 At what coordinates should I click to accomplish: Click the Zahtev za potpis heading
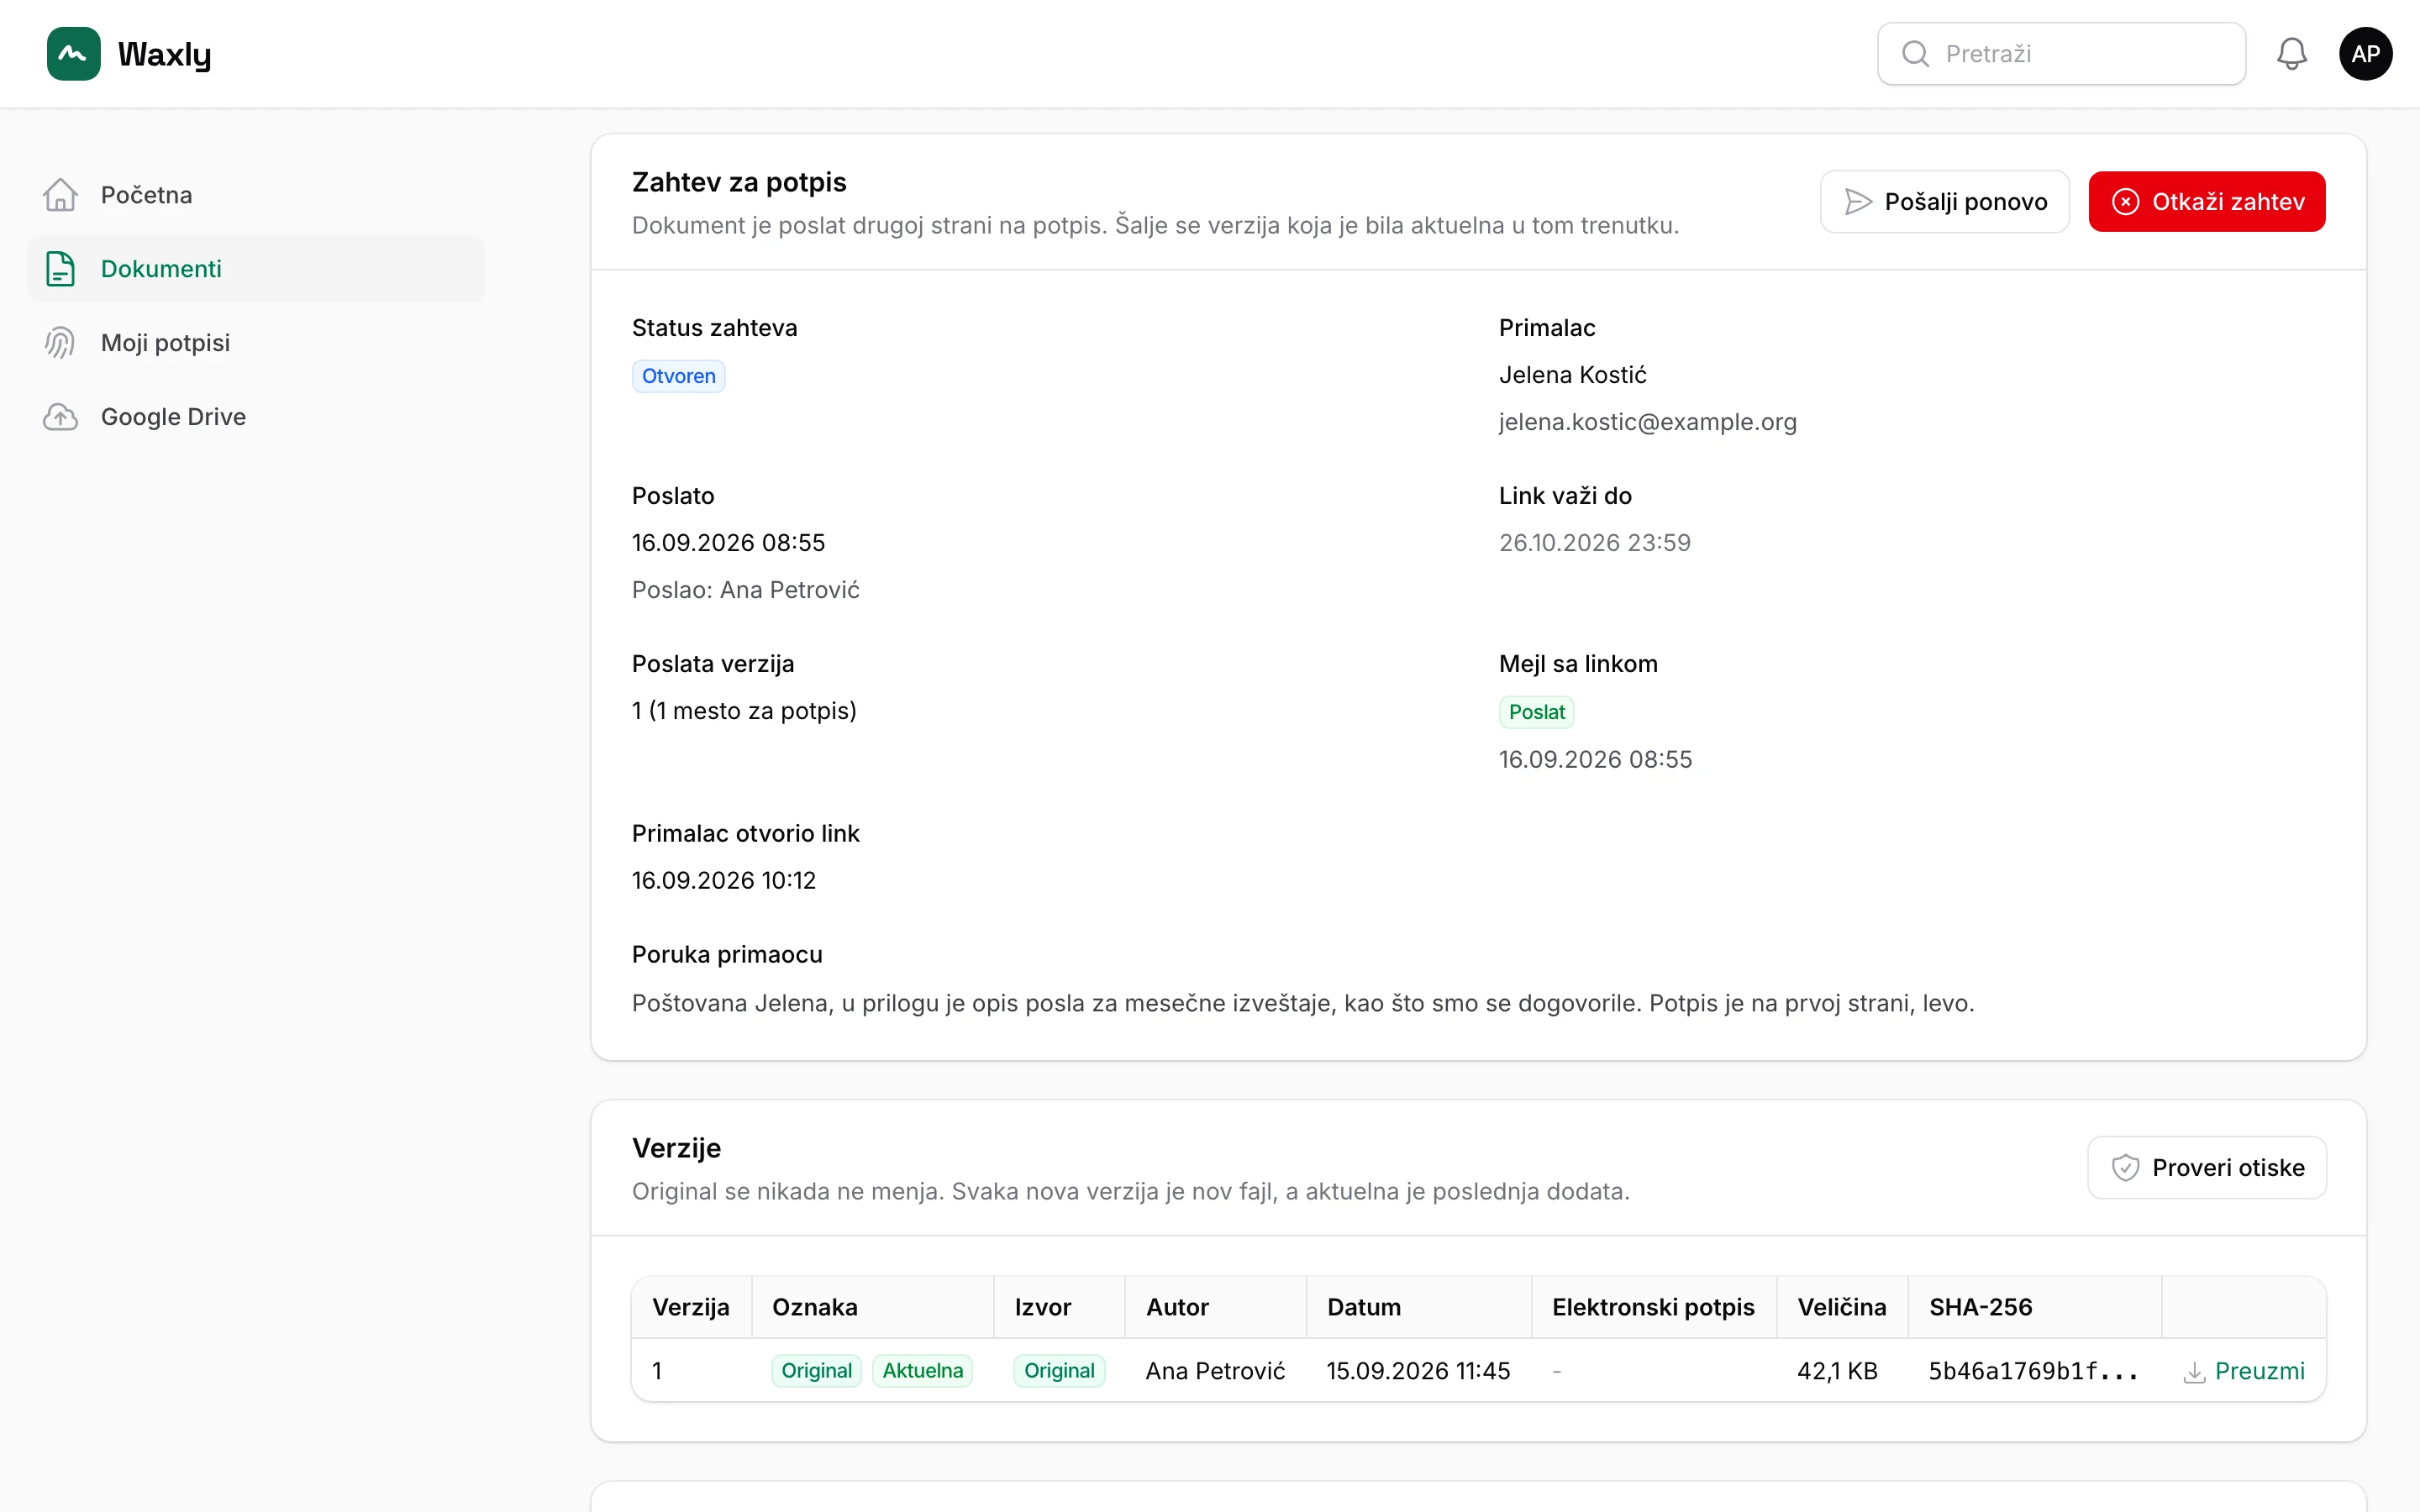tap(739, 182)
